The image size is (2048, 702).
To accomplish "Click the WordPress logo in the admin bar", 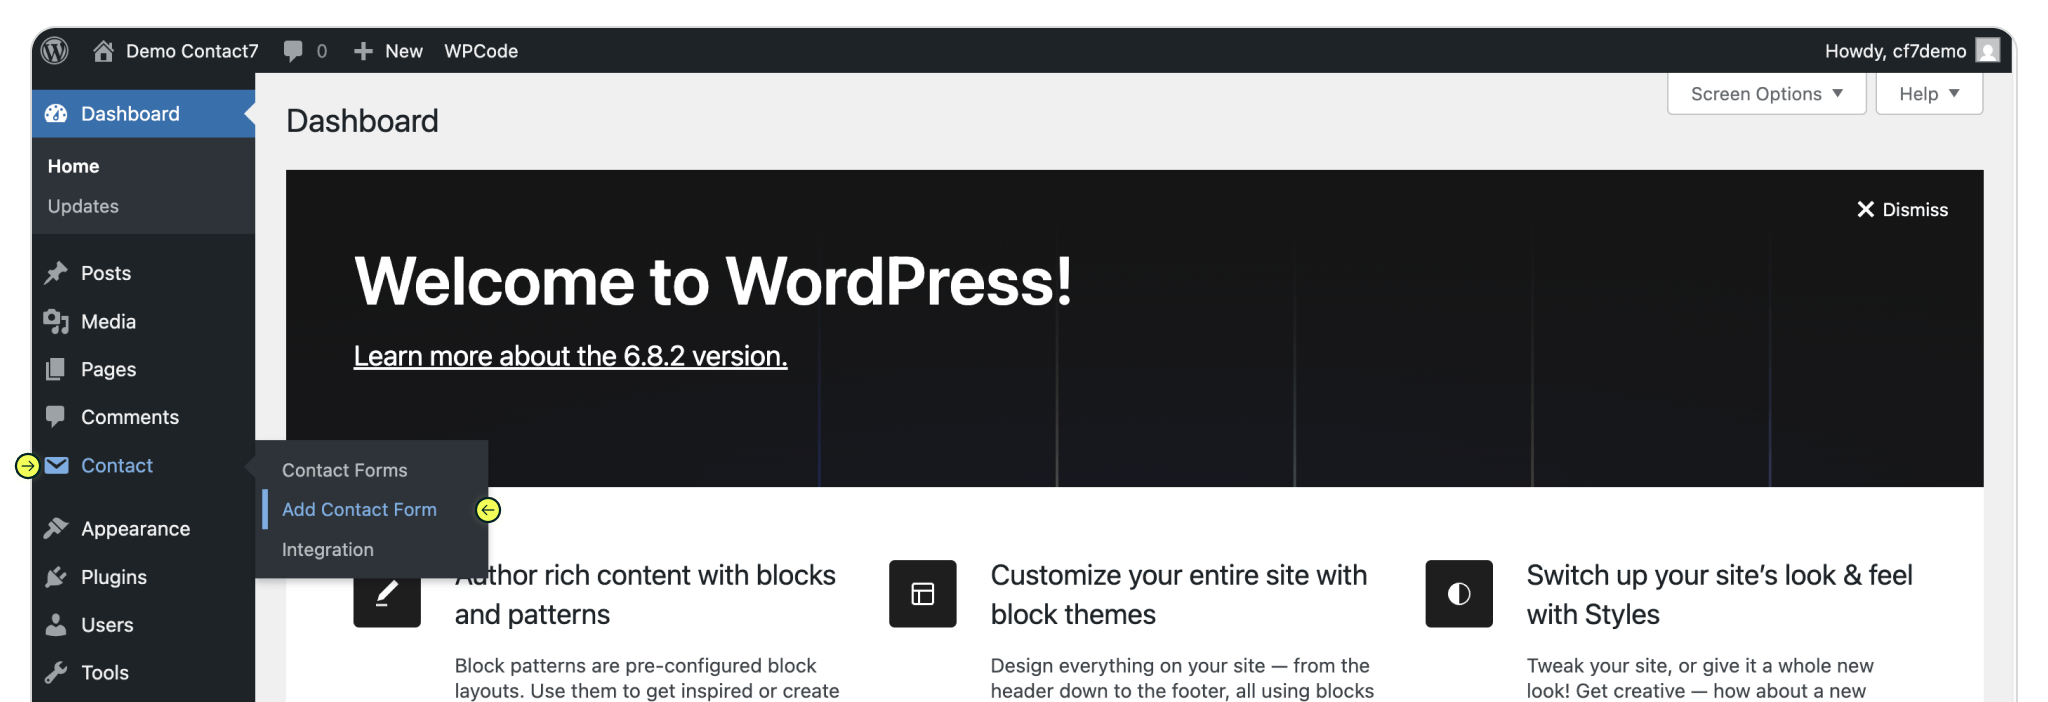I will click(55, 50).
